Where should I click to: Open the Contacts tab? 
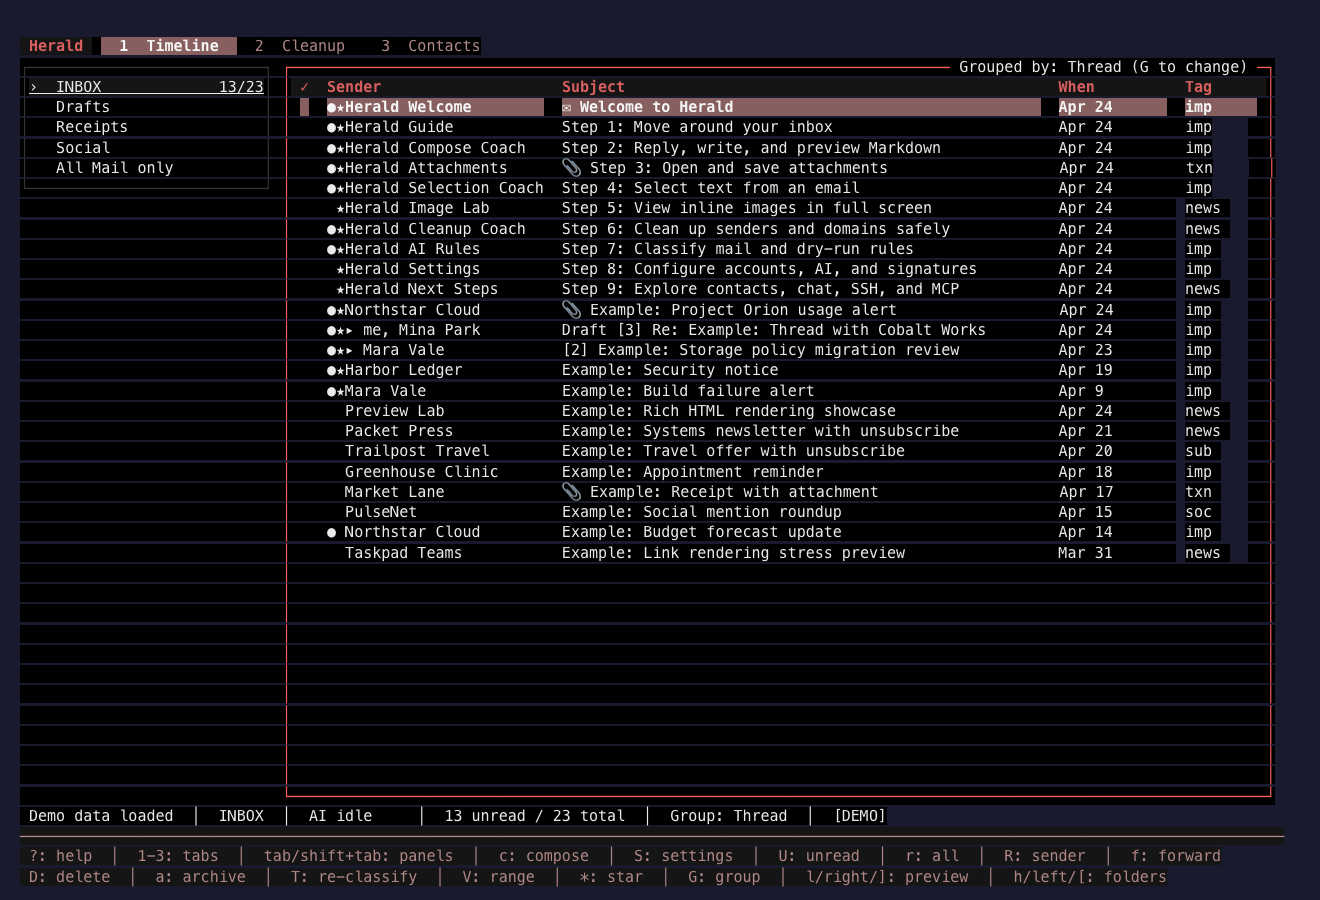pyautogui.click(x=431, y=46)
